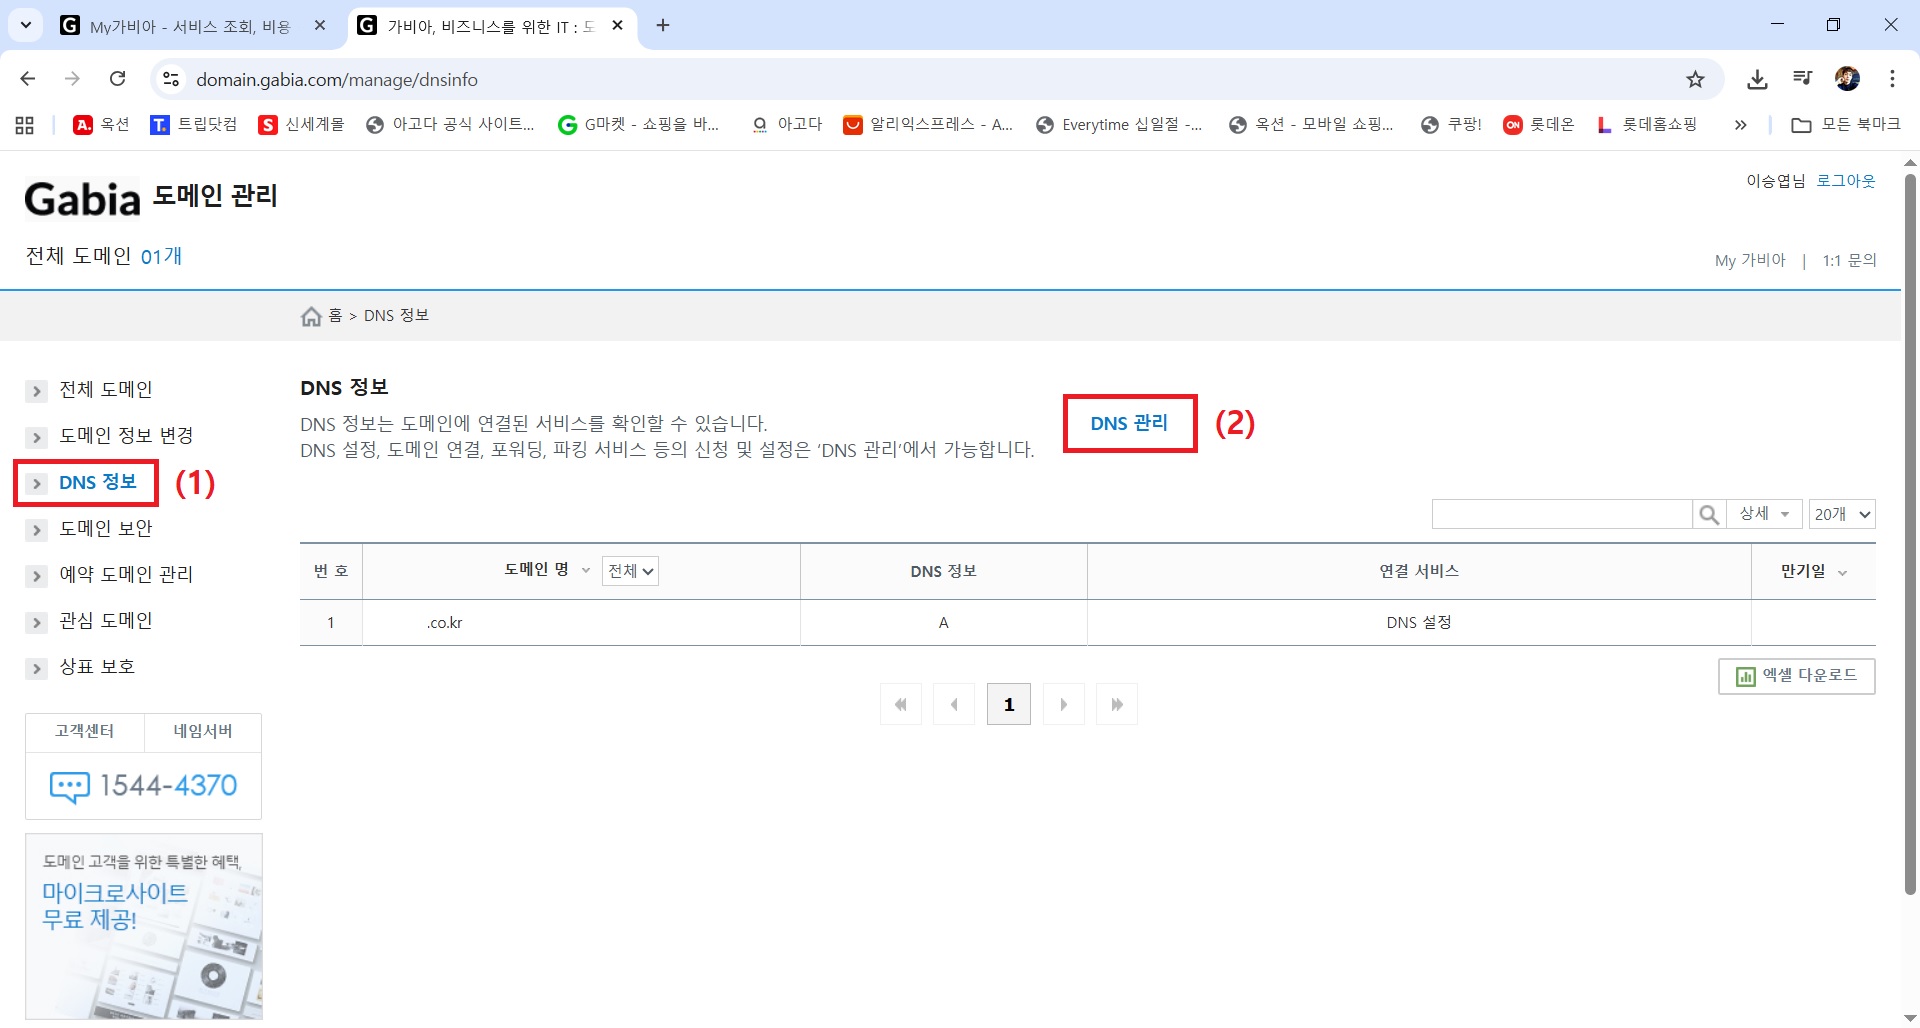Open the 쿠팡! bookmark
Image resolution: width=1920 pixels, height=1028 pixels.
1451,125
